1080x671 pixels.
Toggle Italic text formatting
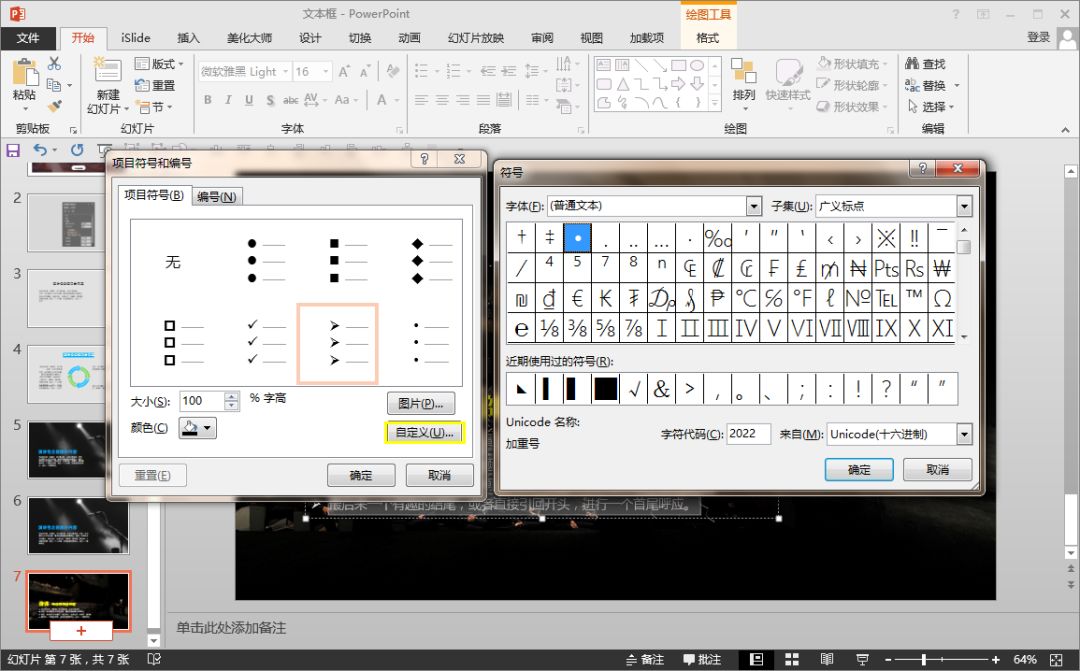pos(228,100)
